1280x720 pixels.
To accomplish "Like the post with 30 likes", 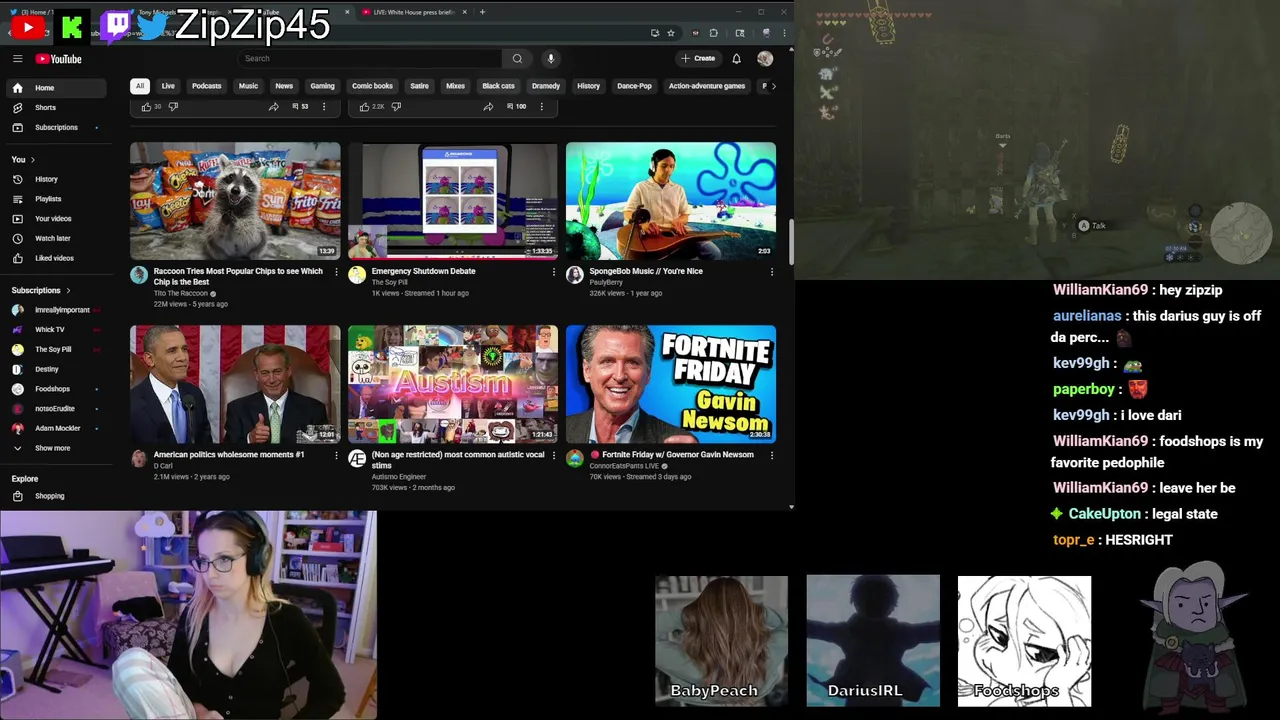I will [146, 106].
